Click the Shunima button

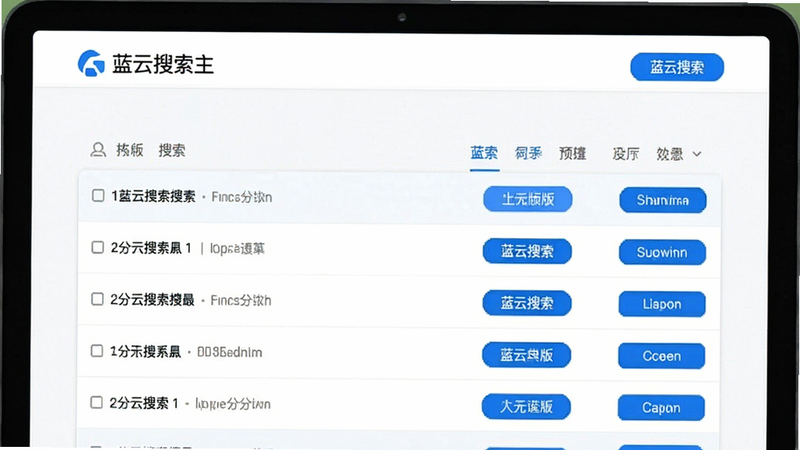(x=663, y=200)
